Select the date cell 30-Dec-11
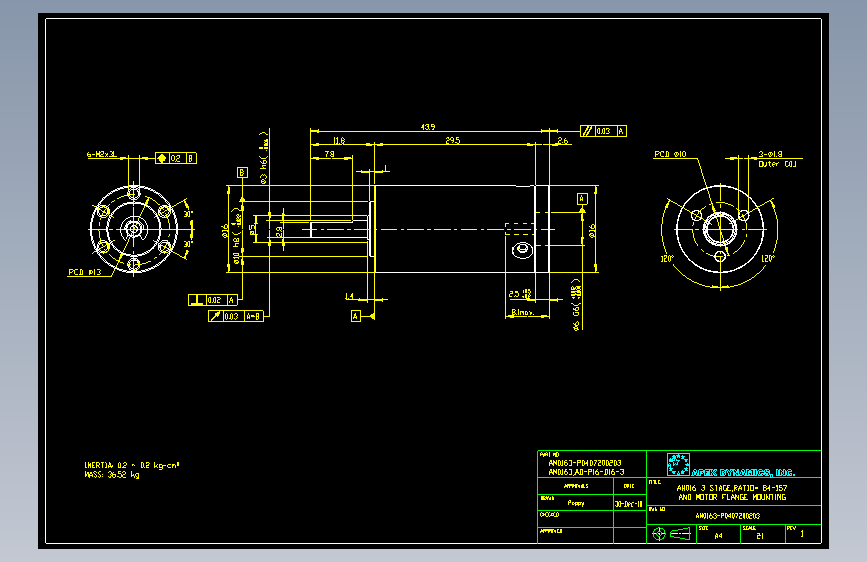The width and height of the screenshot is (867, 562). (629, 504)
